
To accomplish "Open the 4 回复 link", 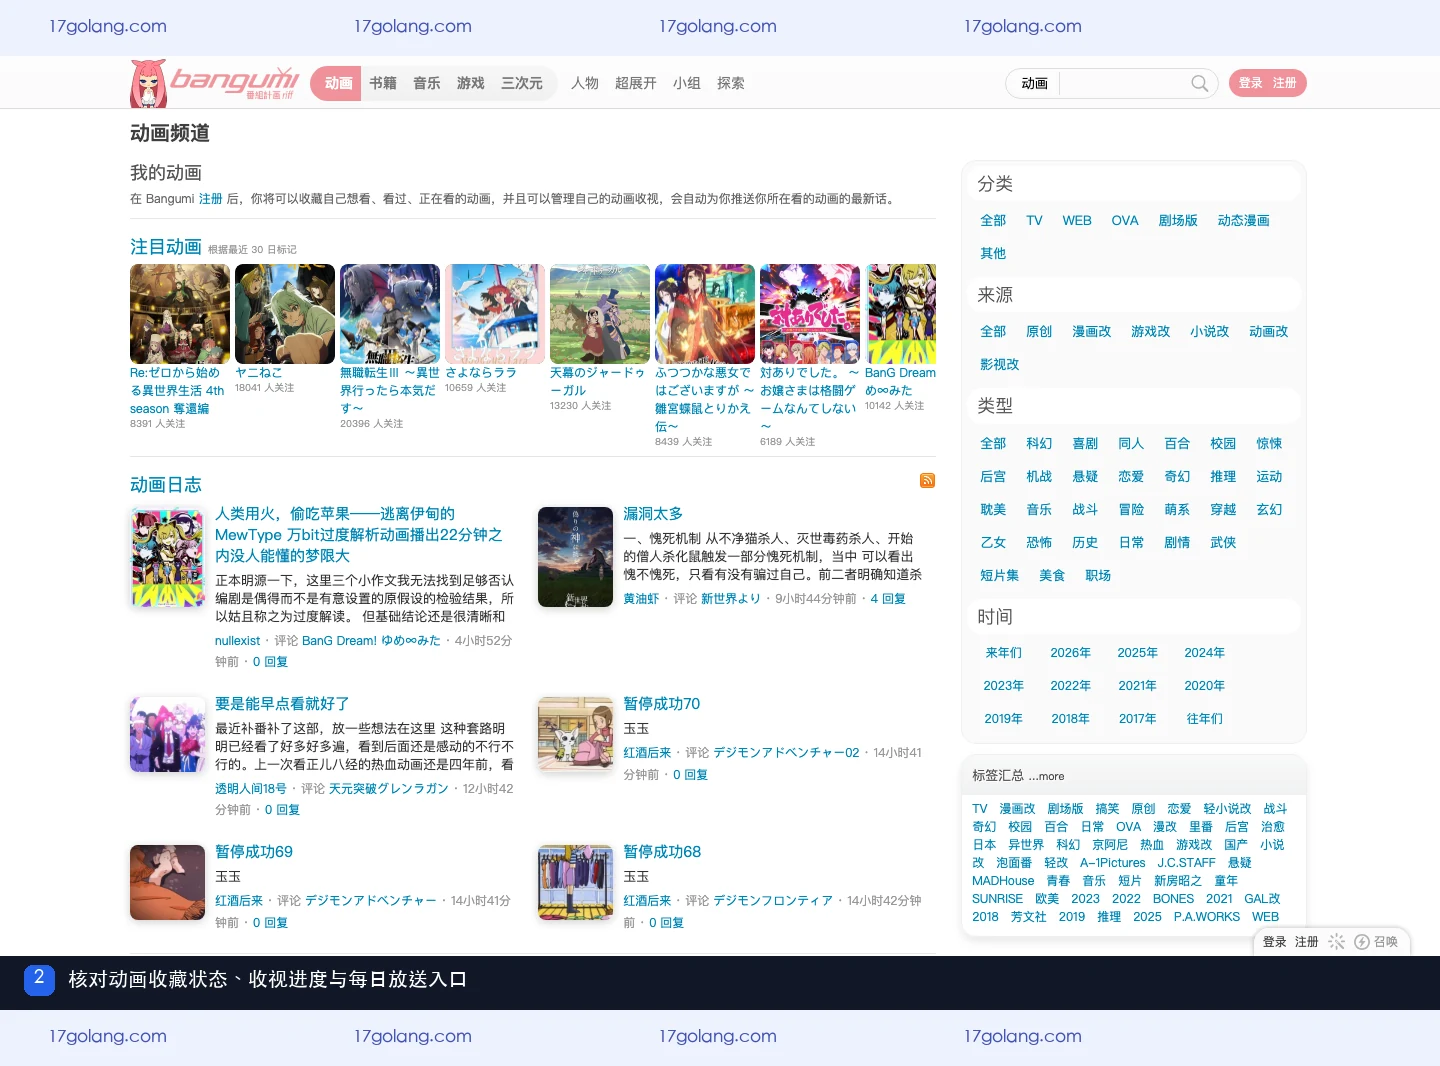I will click(x=888, y=599).
